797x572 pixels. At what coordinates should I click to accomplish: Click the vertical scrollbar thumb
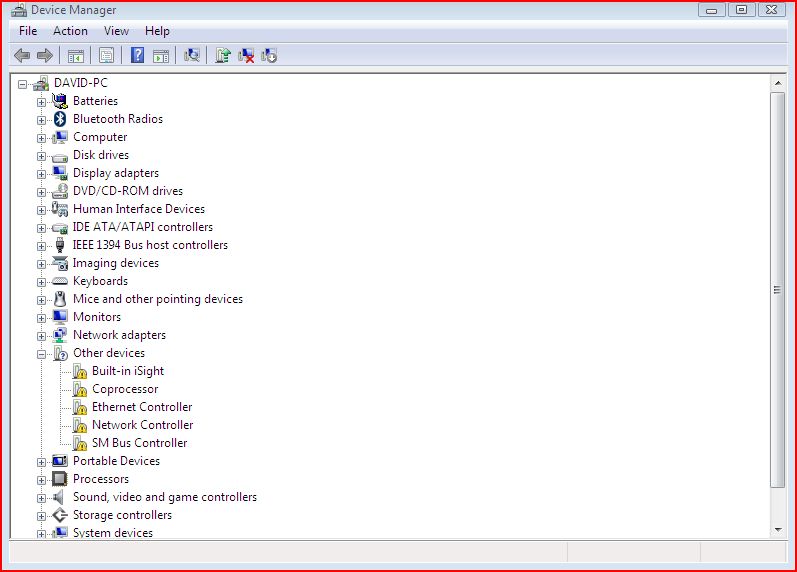tap(778, 290)
